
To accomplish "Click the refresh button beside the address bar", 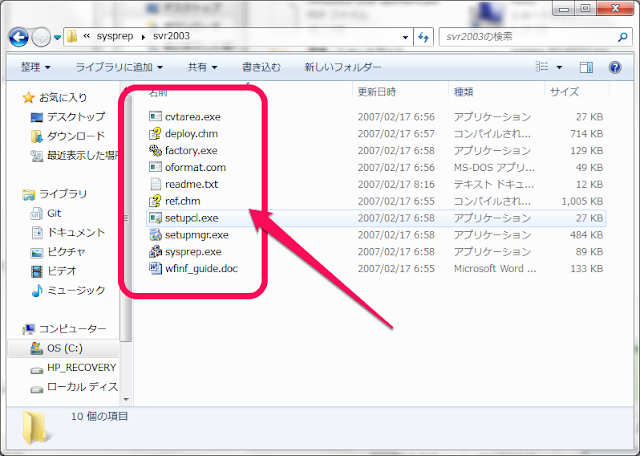I will click(x=423, y=37).
